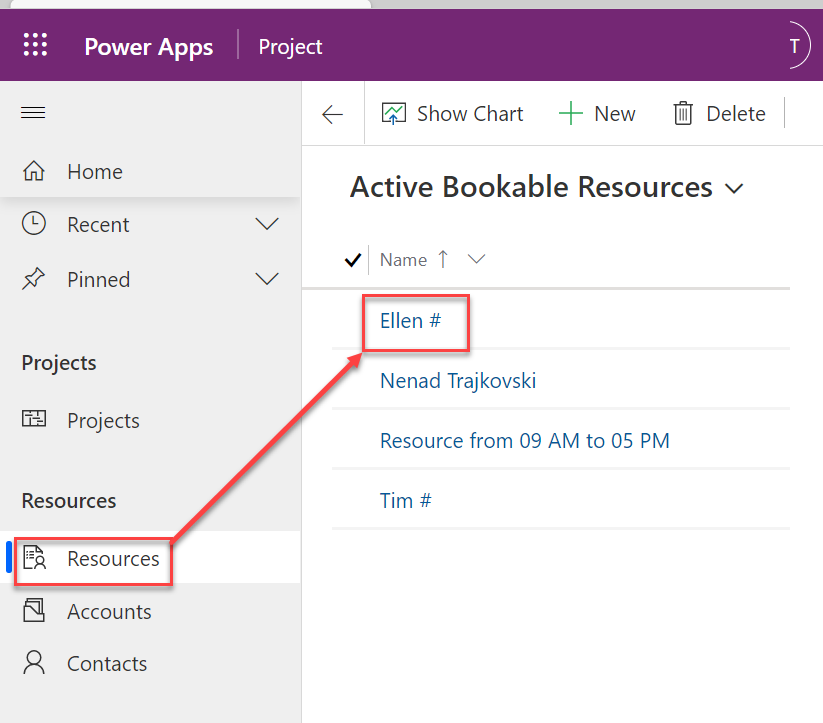
Task: Open Contacts in the sidebar
Action: coord(106,664)
